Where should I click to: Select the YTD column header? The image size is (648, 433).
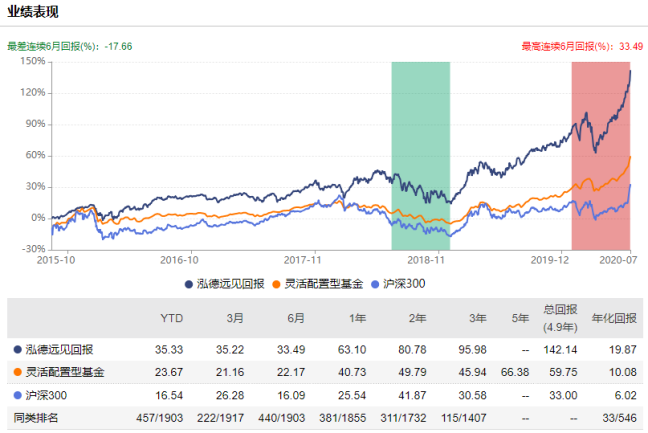[171, 318]
